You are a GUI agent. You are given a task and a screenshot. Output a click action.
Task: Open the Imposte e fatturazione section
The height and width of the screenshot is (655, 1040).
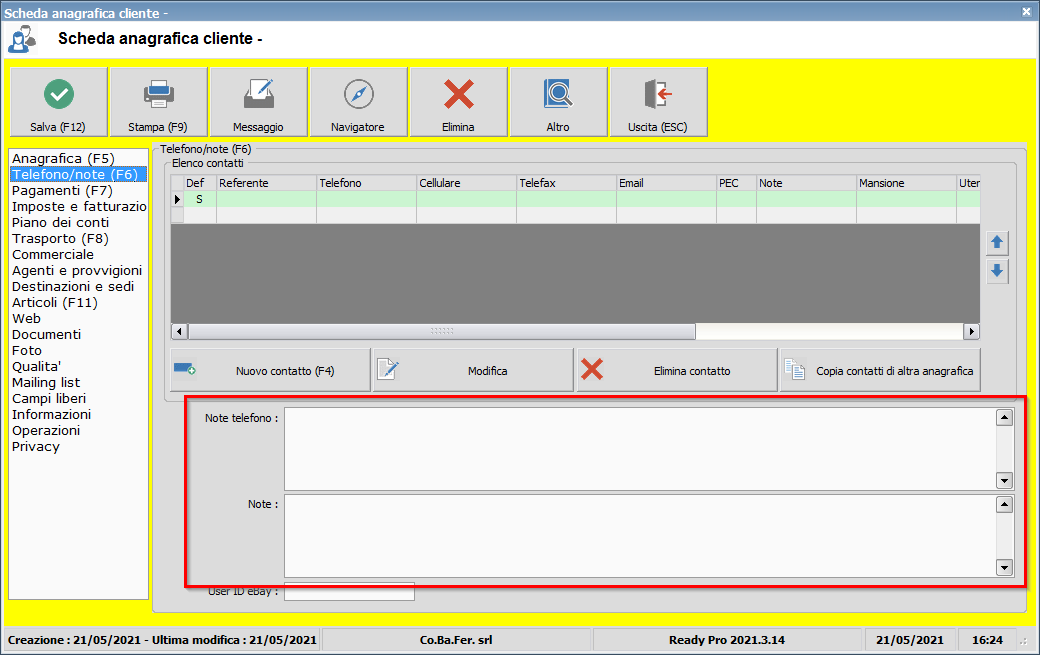(79, 206)
